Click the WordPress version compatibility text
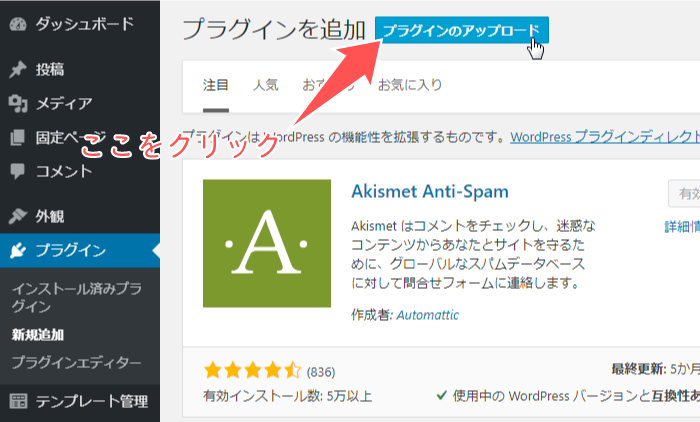 (576, 396)
